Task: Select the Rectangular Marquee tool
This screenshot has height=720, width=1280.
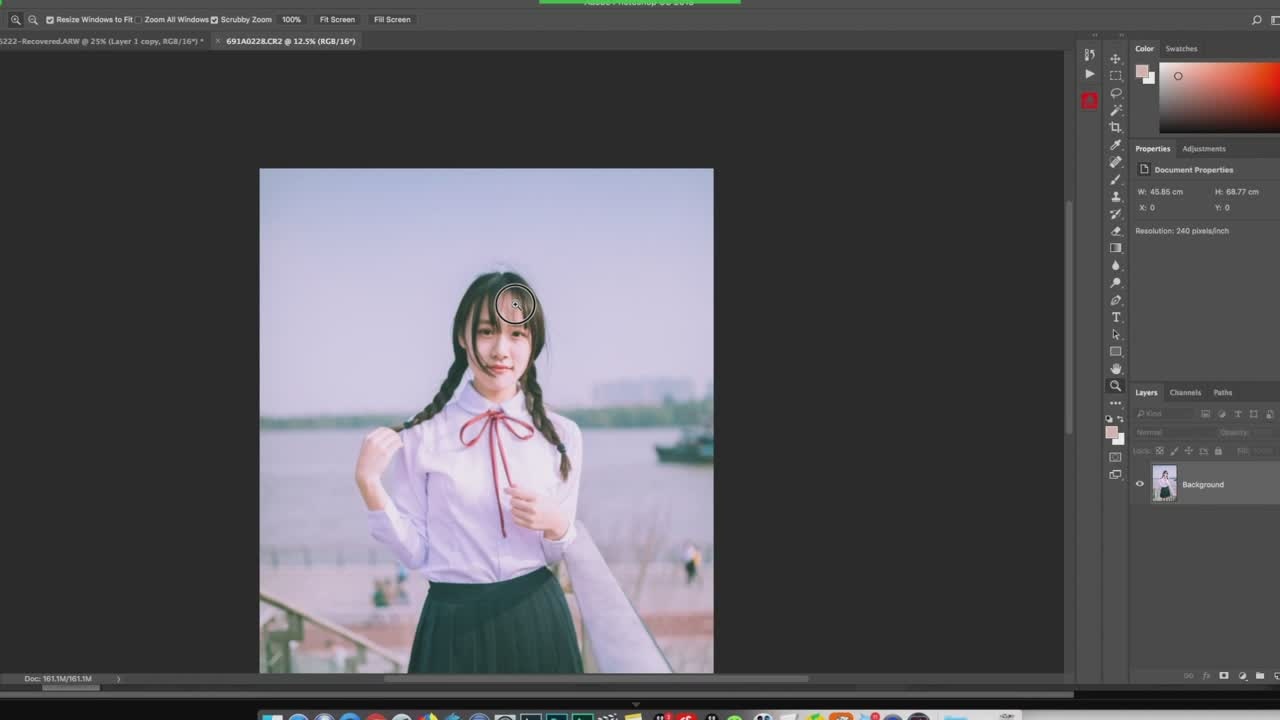Action: click(x=1116, y=76)
